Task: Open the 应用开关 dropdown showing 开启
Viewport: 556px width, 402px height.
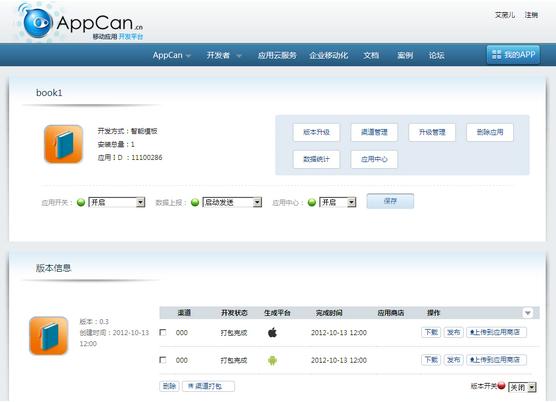Action: pos(117,202)
